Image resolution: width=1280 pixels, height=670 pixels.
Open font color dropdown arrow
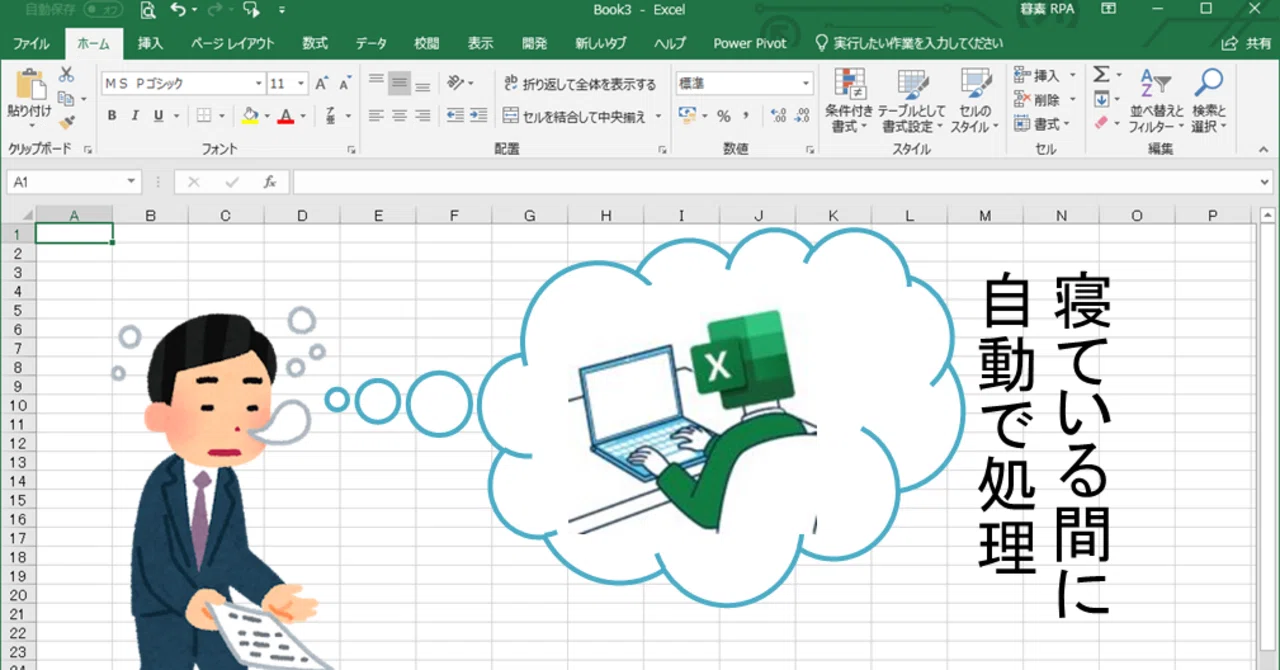(x=303, y=116)
